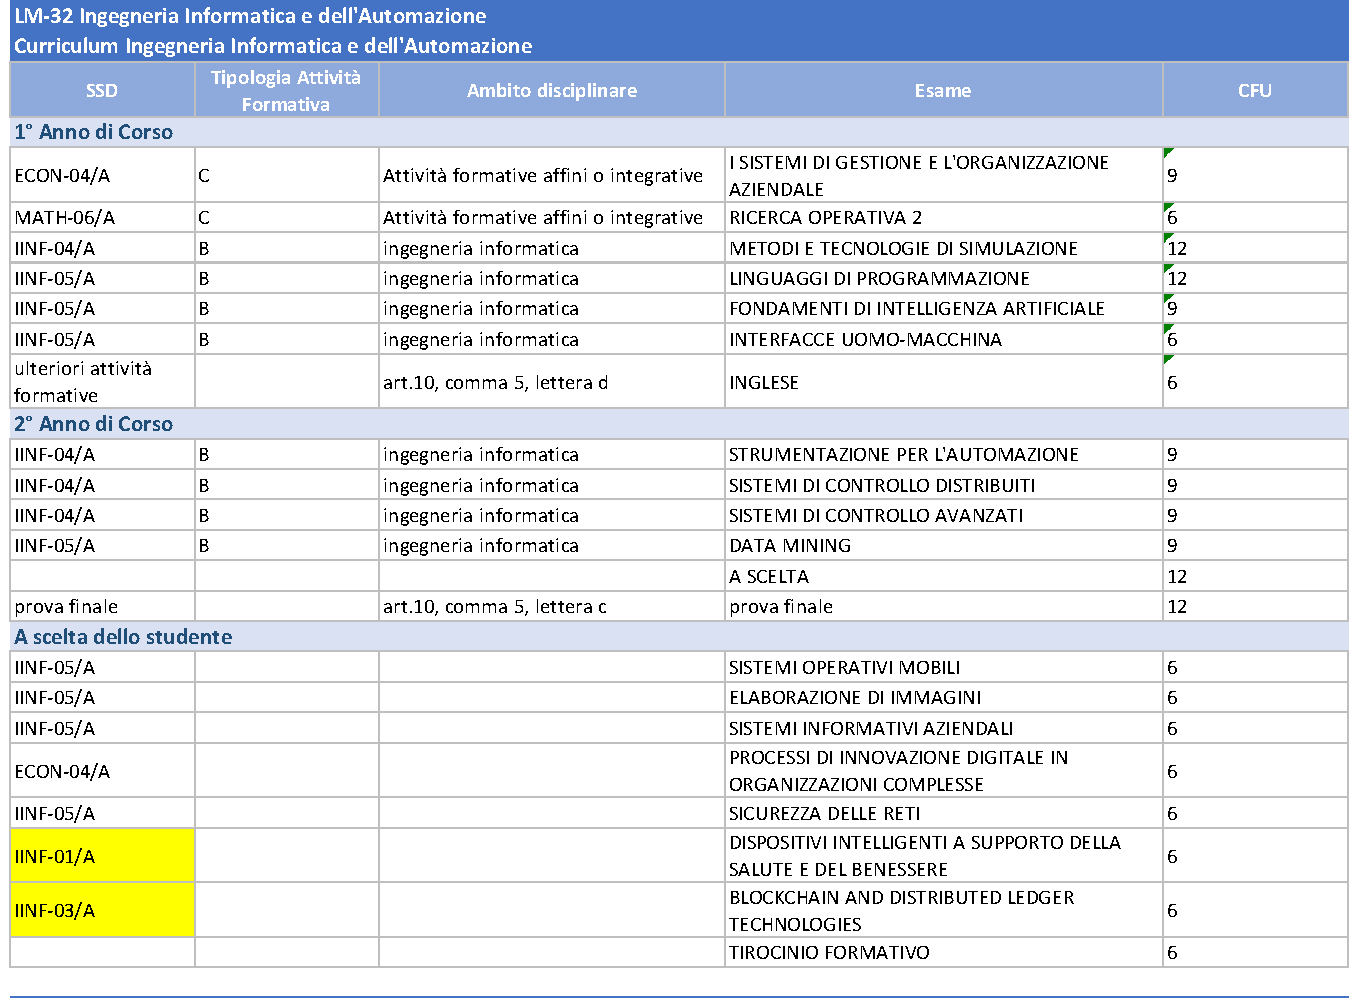Click the cell 'I SISTEMI DI GESTIONE E L'ORGANIZZAZIONE AZIENDALE'
Image resolution: width=1358 pixels, height=998 pixels.
[943, 175]
